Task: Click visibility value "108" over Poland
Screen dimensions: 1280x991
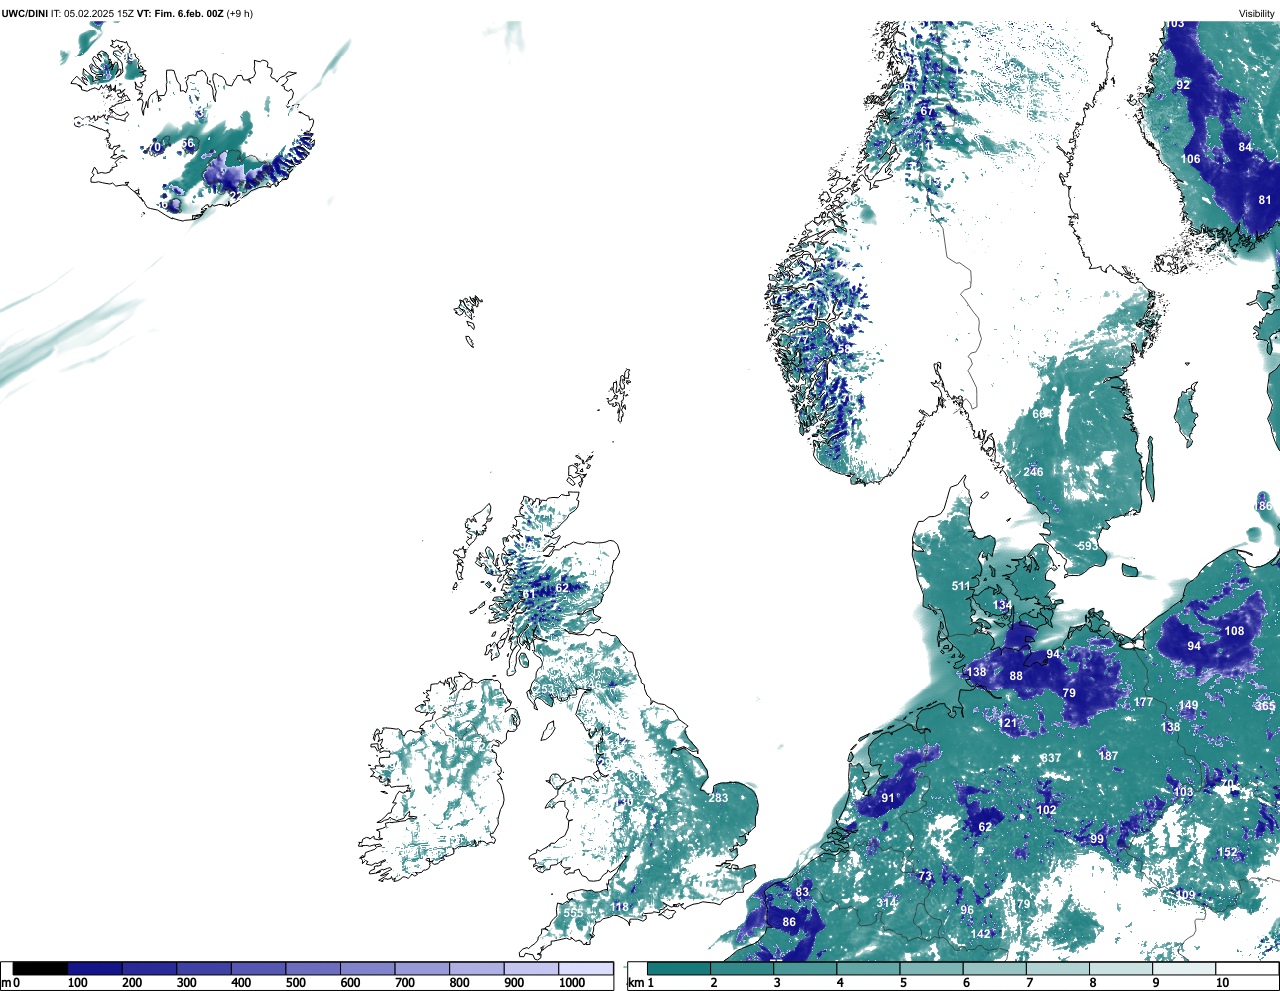Action: (1235, 631)
